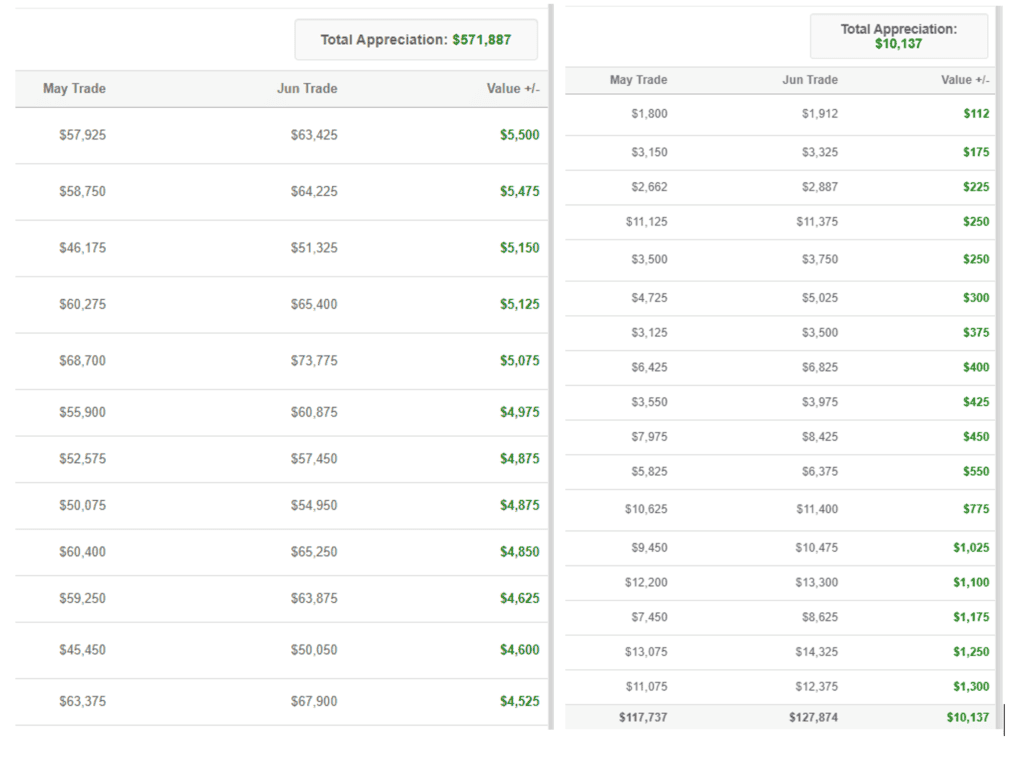This screenshot has height=759, width=1024.
Task: Click the $5,500 value cell
Action: tap(520, 135)
